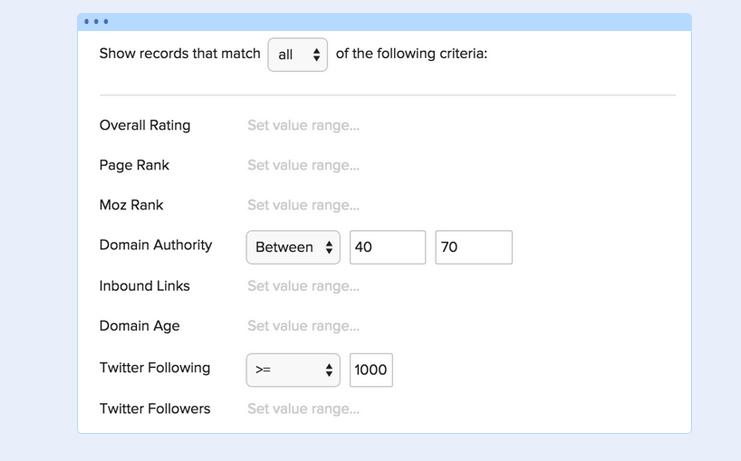Click the Twitter Following label
Image resolution: width=741 pixels, height=461 pixels.
pos(155,368)
